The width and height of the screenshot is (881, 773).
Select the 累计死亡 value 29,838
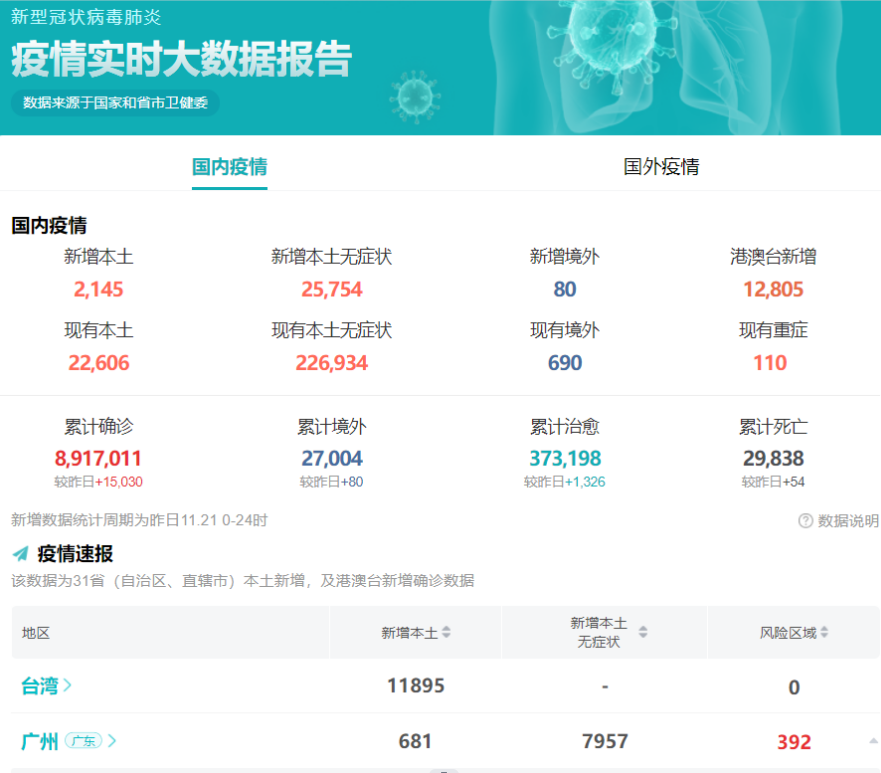click(773, 458)
